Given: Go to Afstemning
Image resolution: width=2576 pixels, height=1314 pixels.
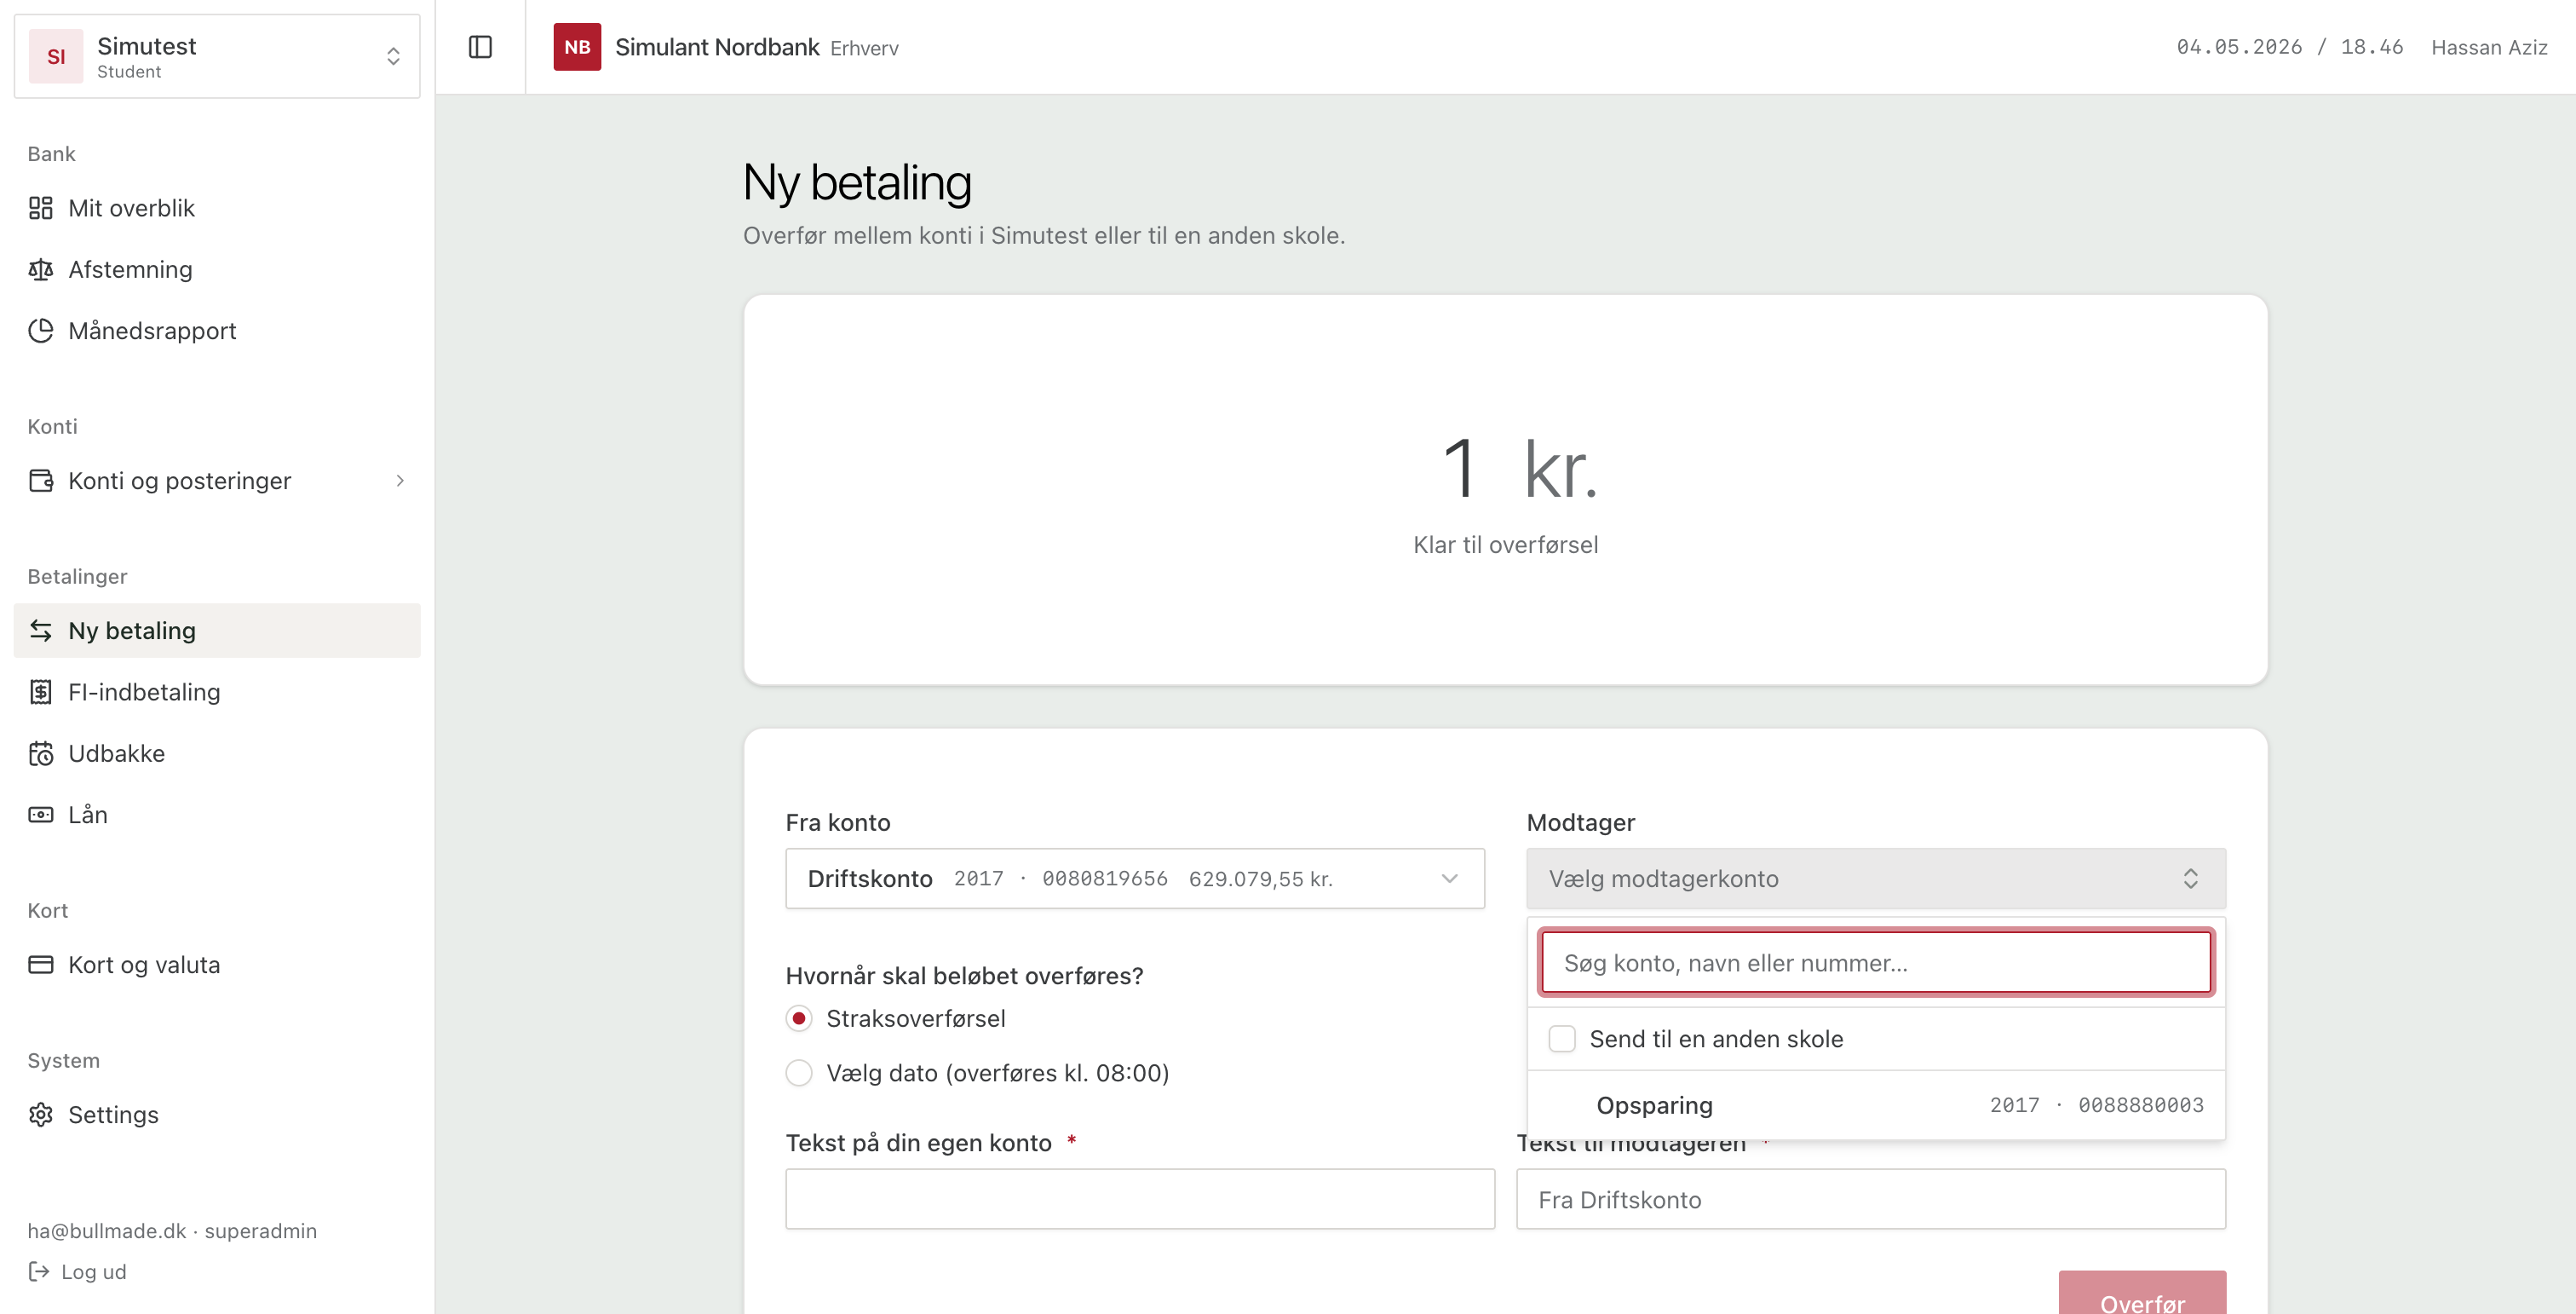Looking at the screenshot, I should point(217,269).
